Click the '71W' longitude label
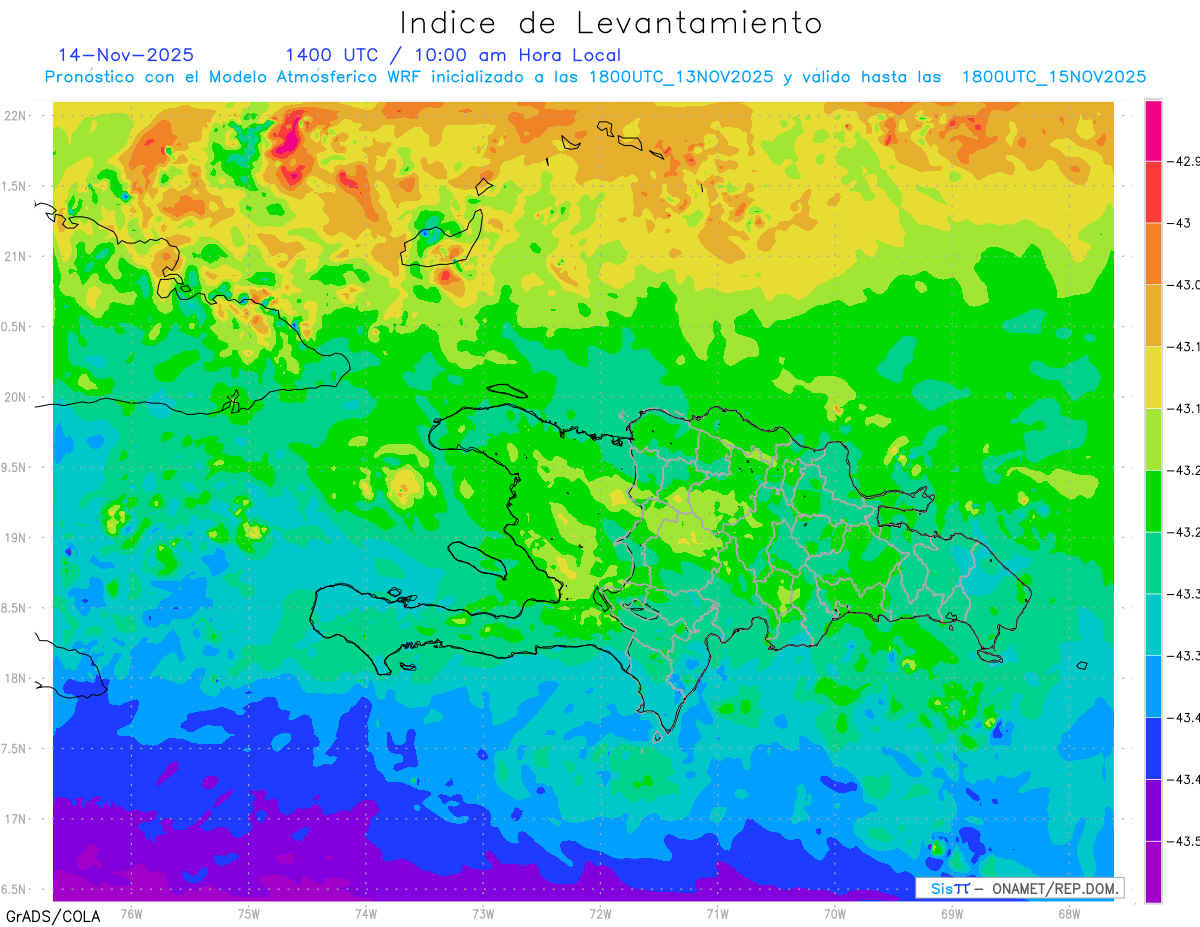The image size is (1200, 927). (x=717, y=913)
